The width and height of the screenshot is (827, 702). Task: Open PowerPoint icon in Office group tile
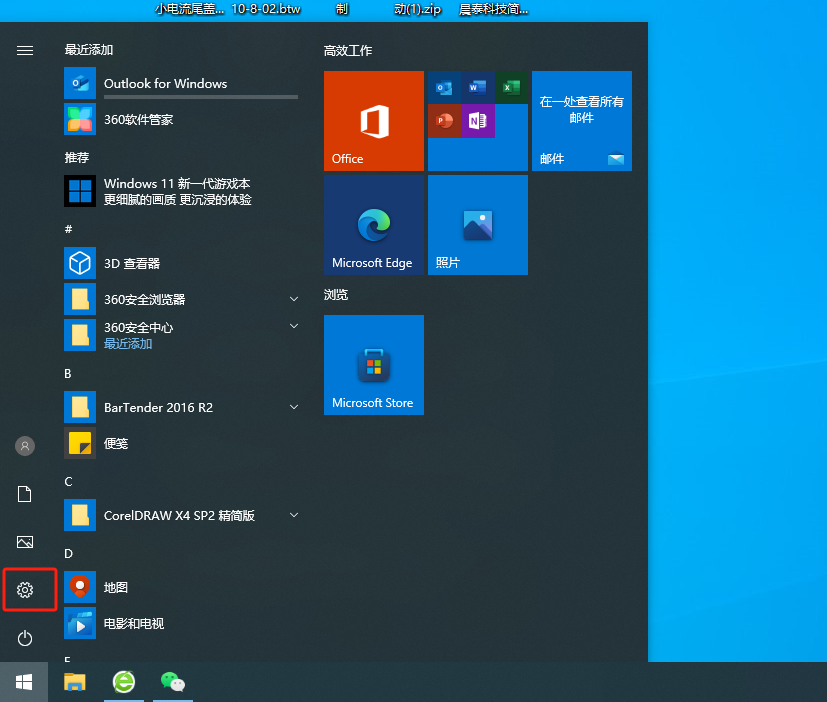pyautogui.click(x=444, y=121)
